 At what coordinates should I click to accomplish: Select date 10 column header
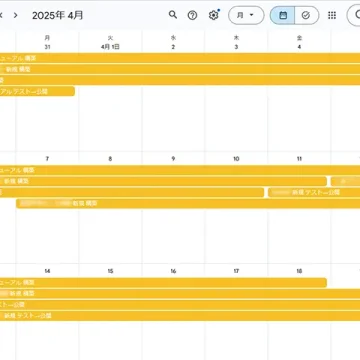click(236, 159)
